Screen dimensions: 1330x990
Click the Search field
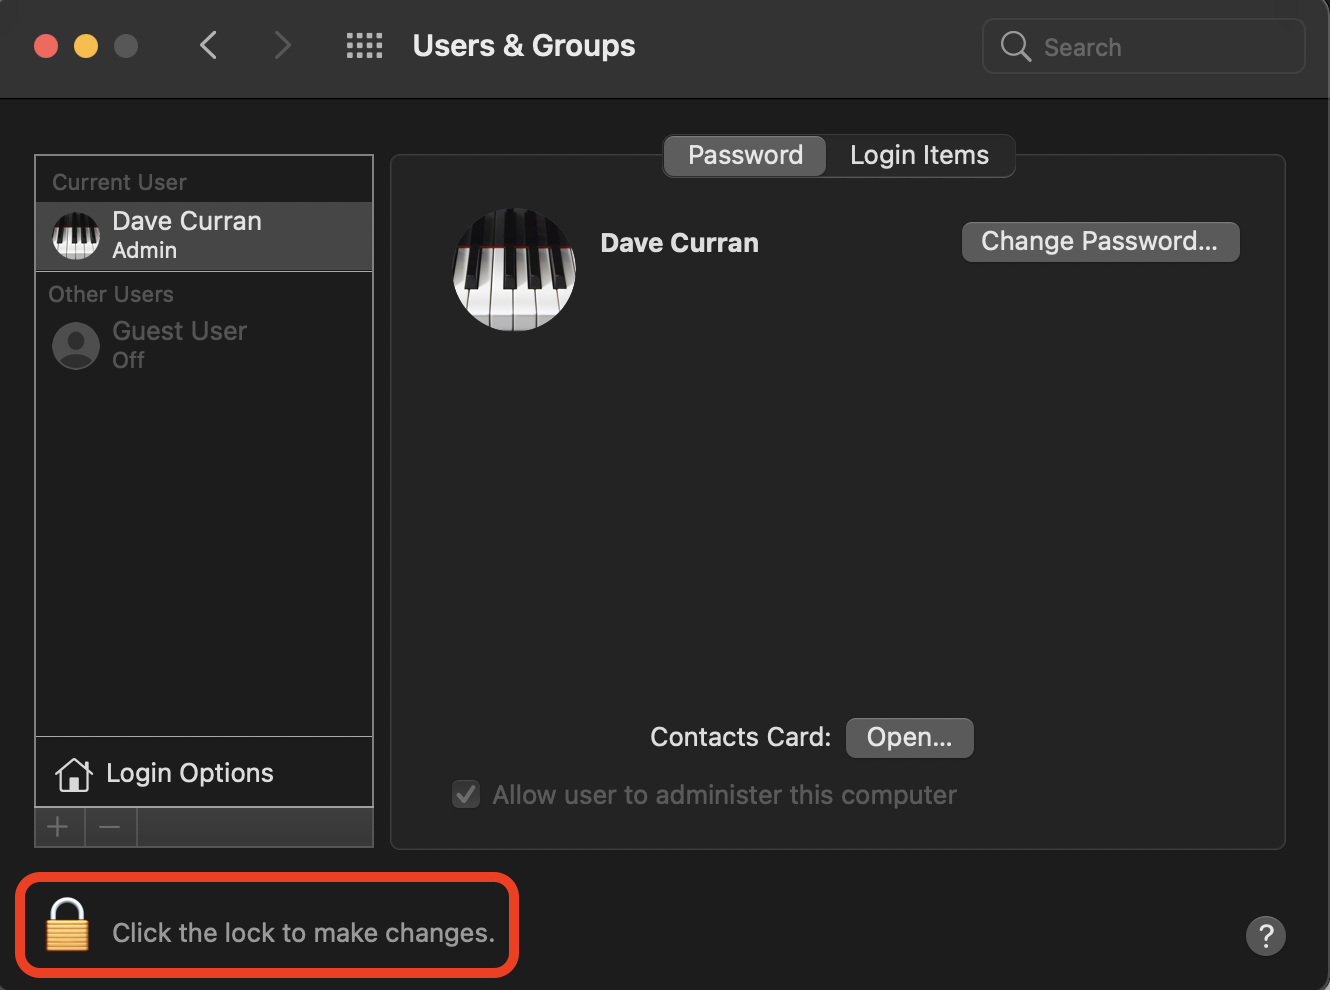[1160, 47]
